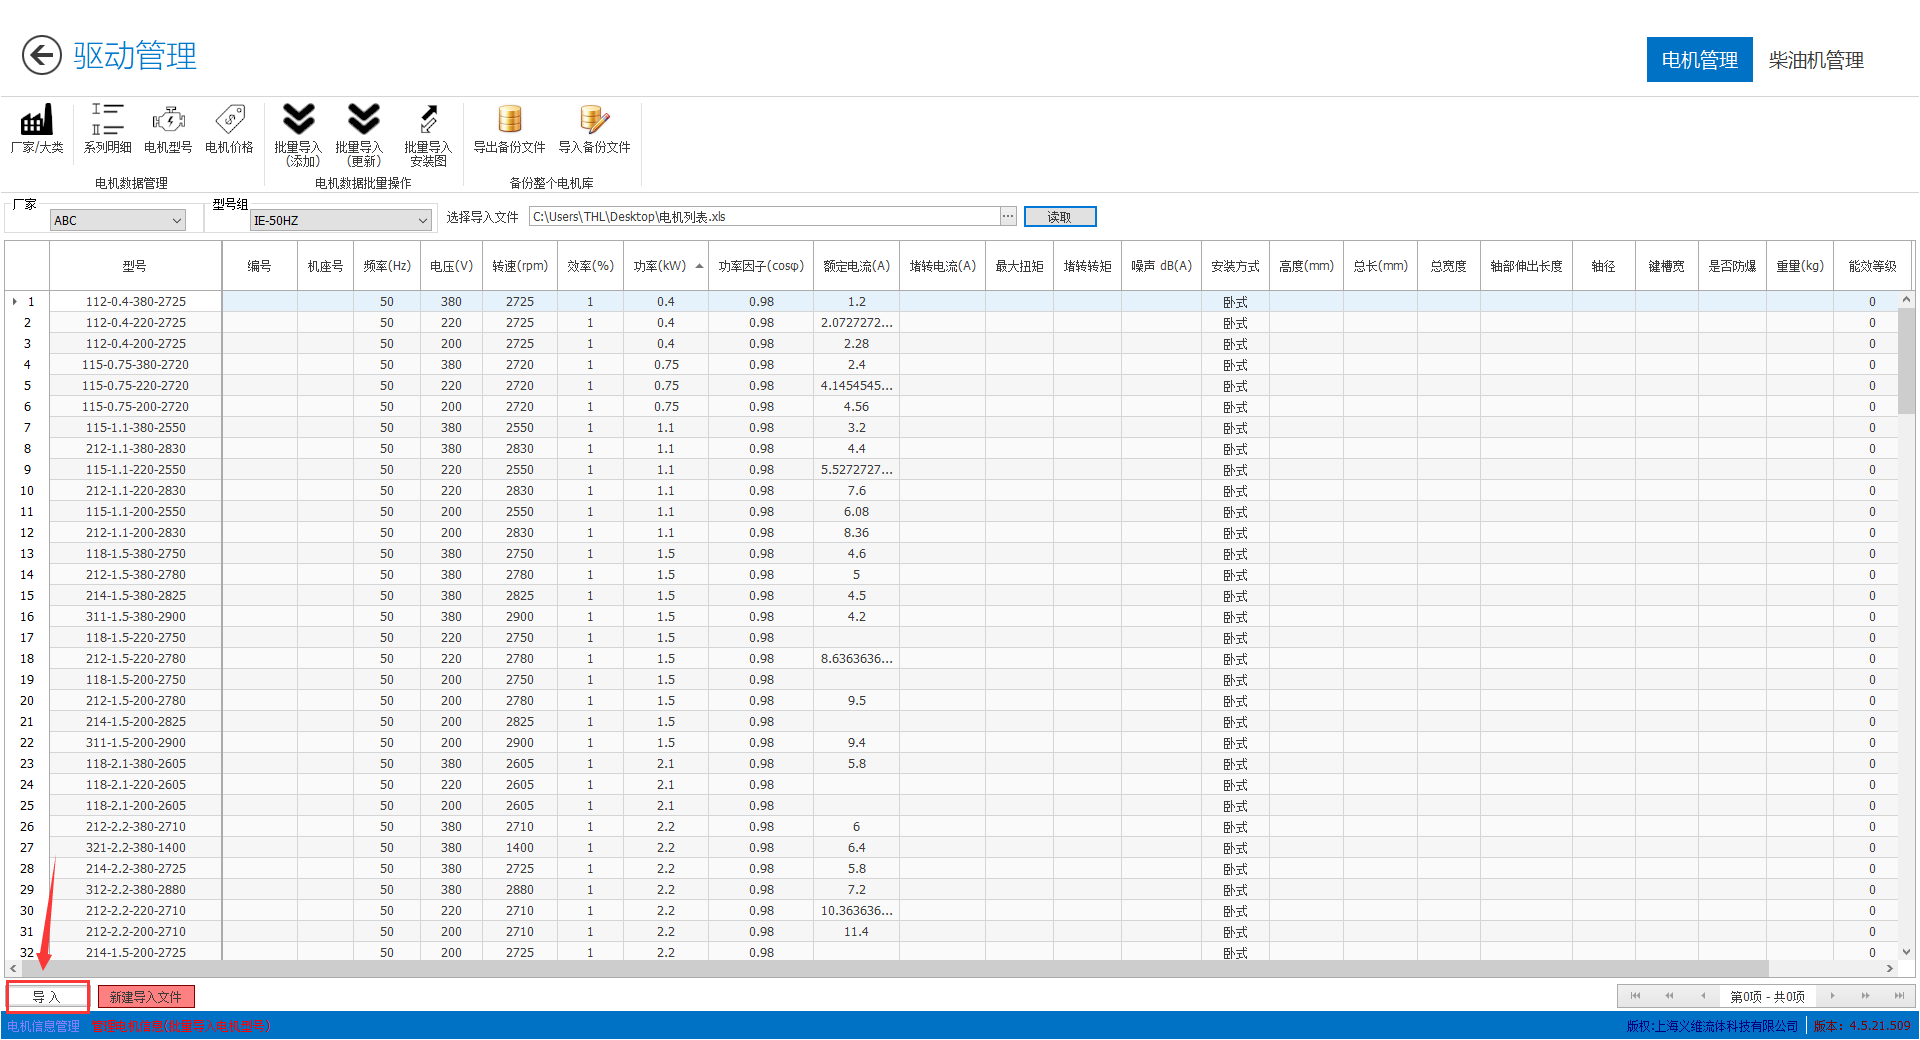Go to last page in pager

(1899, 996)
